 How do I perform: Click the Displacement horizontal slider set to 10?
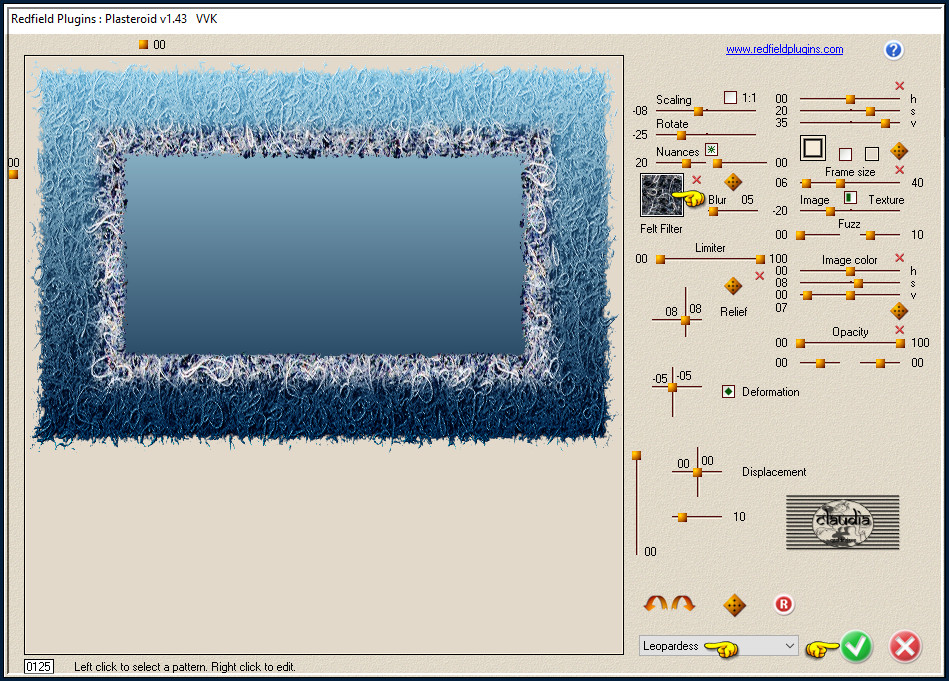pos(682,517)
